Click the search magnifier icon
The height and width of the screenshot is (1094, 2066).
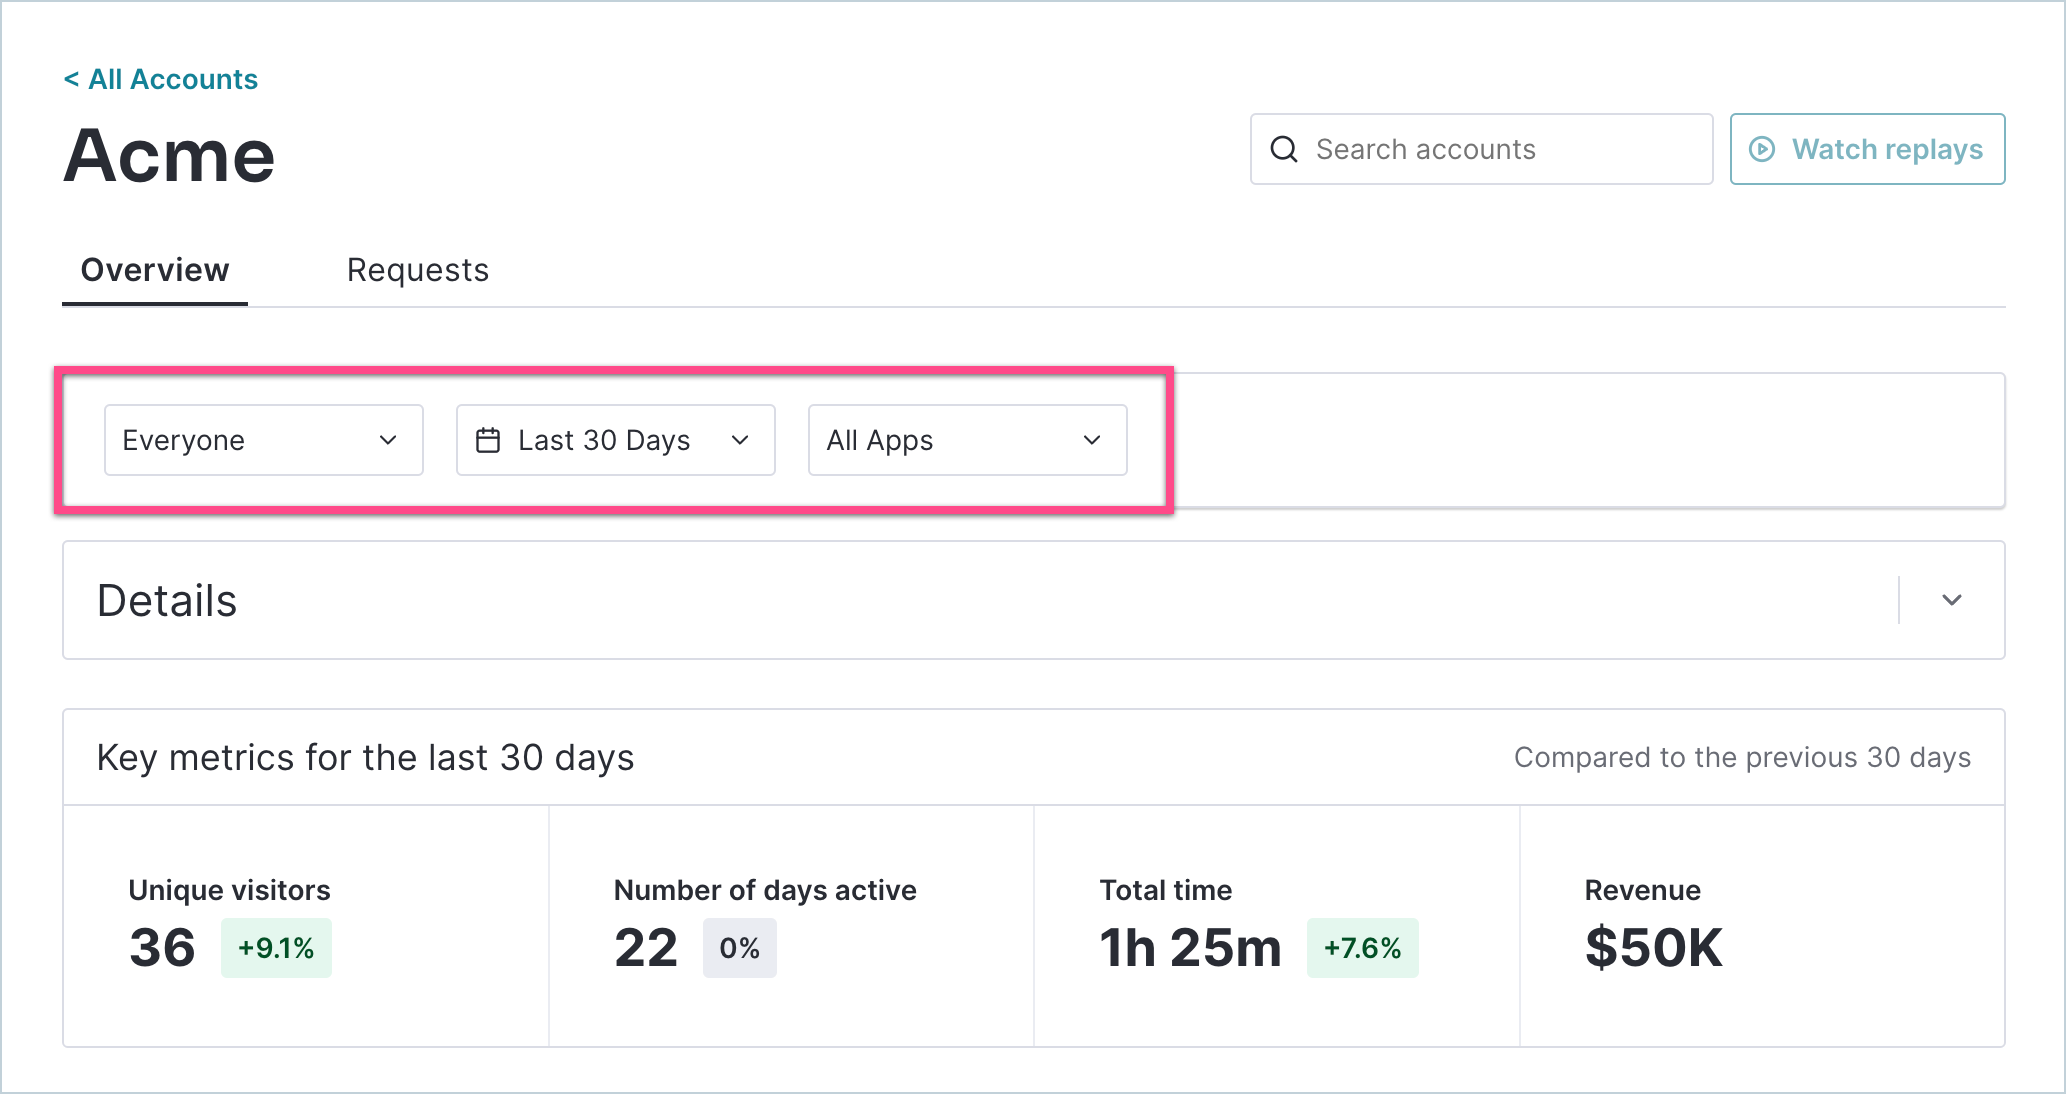tap(1284, 149)
